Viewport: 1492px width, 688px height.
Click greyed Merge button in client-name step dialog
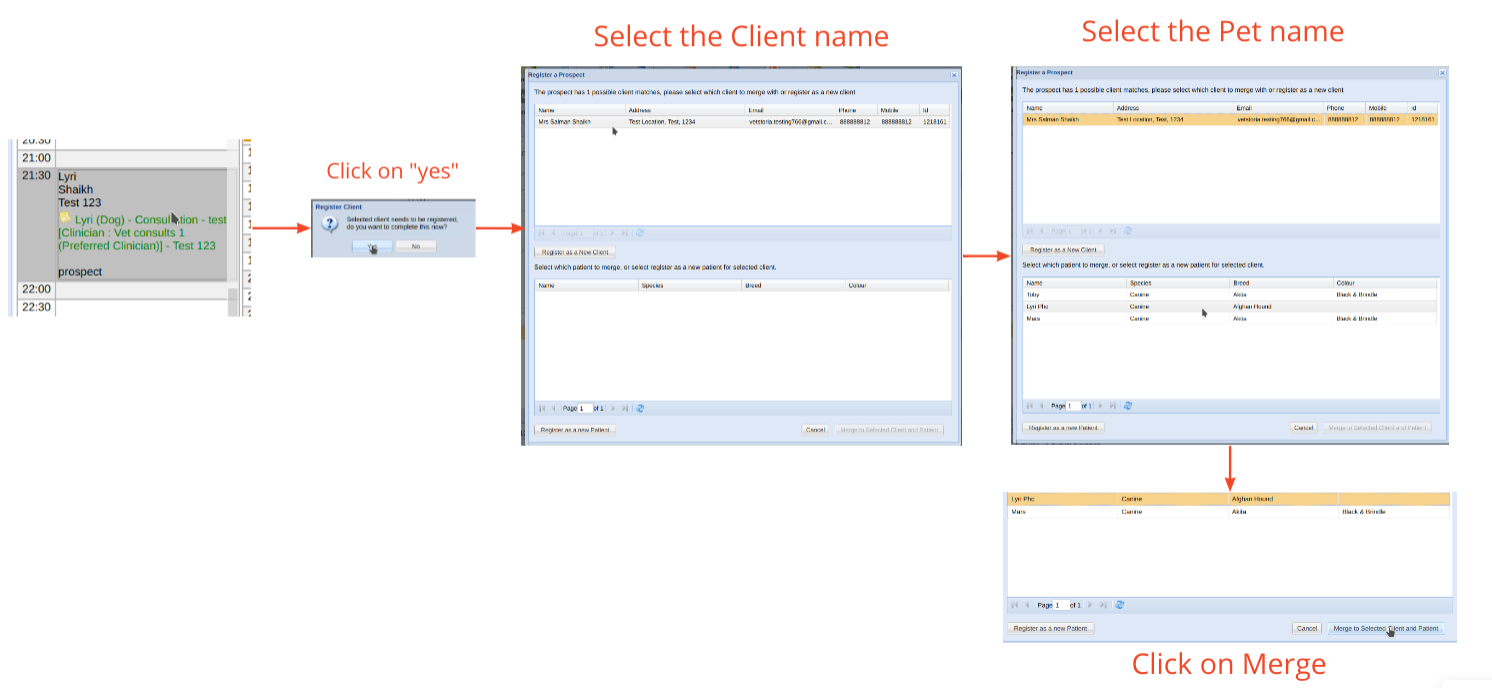pyautogui.click(x=888, y=429)
